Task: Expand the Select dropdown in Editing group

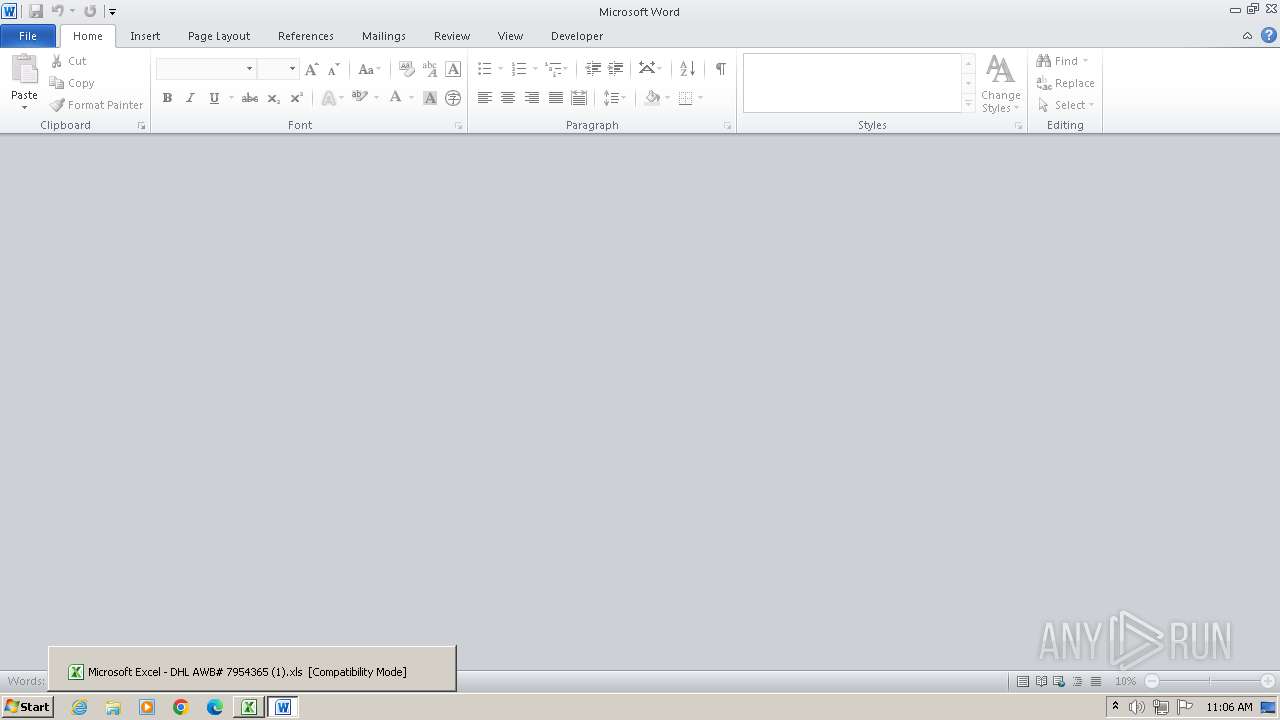Action: pyautogui.click(x=1066, y=105)
